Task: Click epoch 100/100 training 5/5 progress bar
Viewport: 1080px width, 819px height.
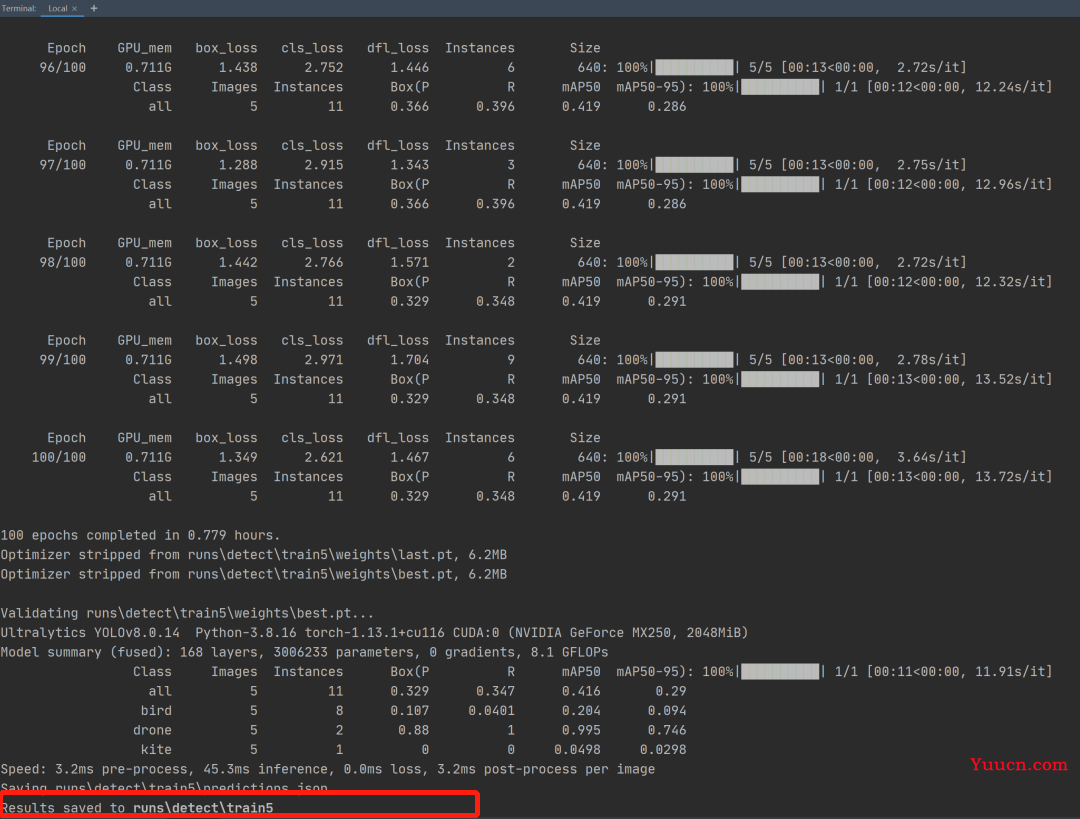Action: 694,457
